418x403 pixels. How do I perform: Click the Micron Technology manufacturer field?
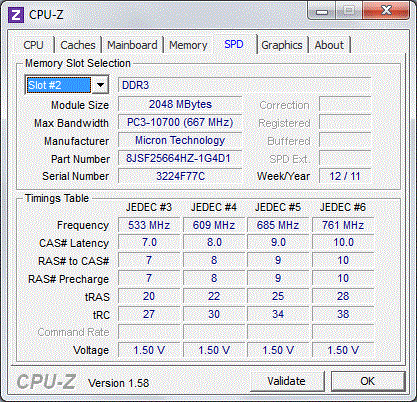click(x=180, y=140)
